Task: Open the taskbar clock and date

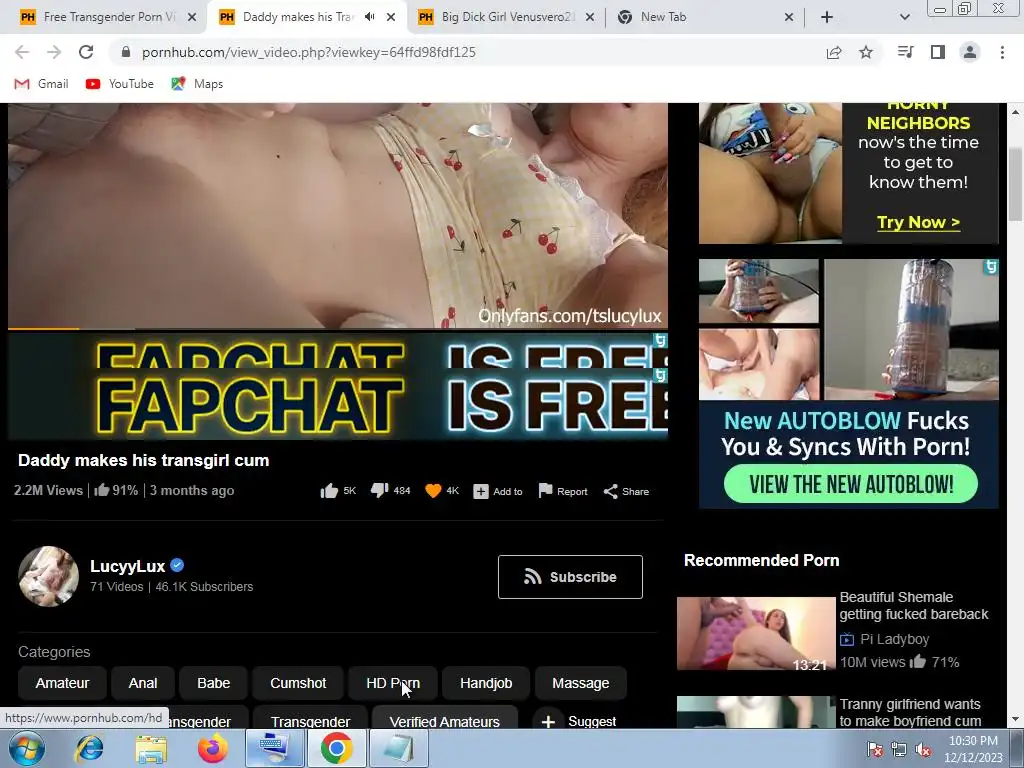Action: coord(973,749)
